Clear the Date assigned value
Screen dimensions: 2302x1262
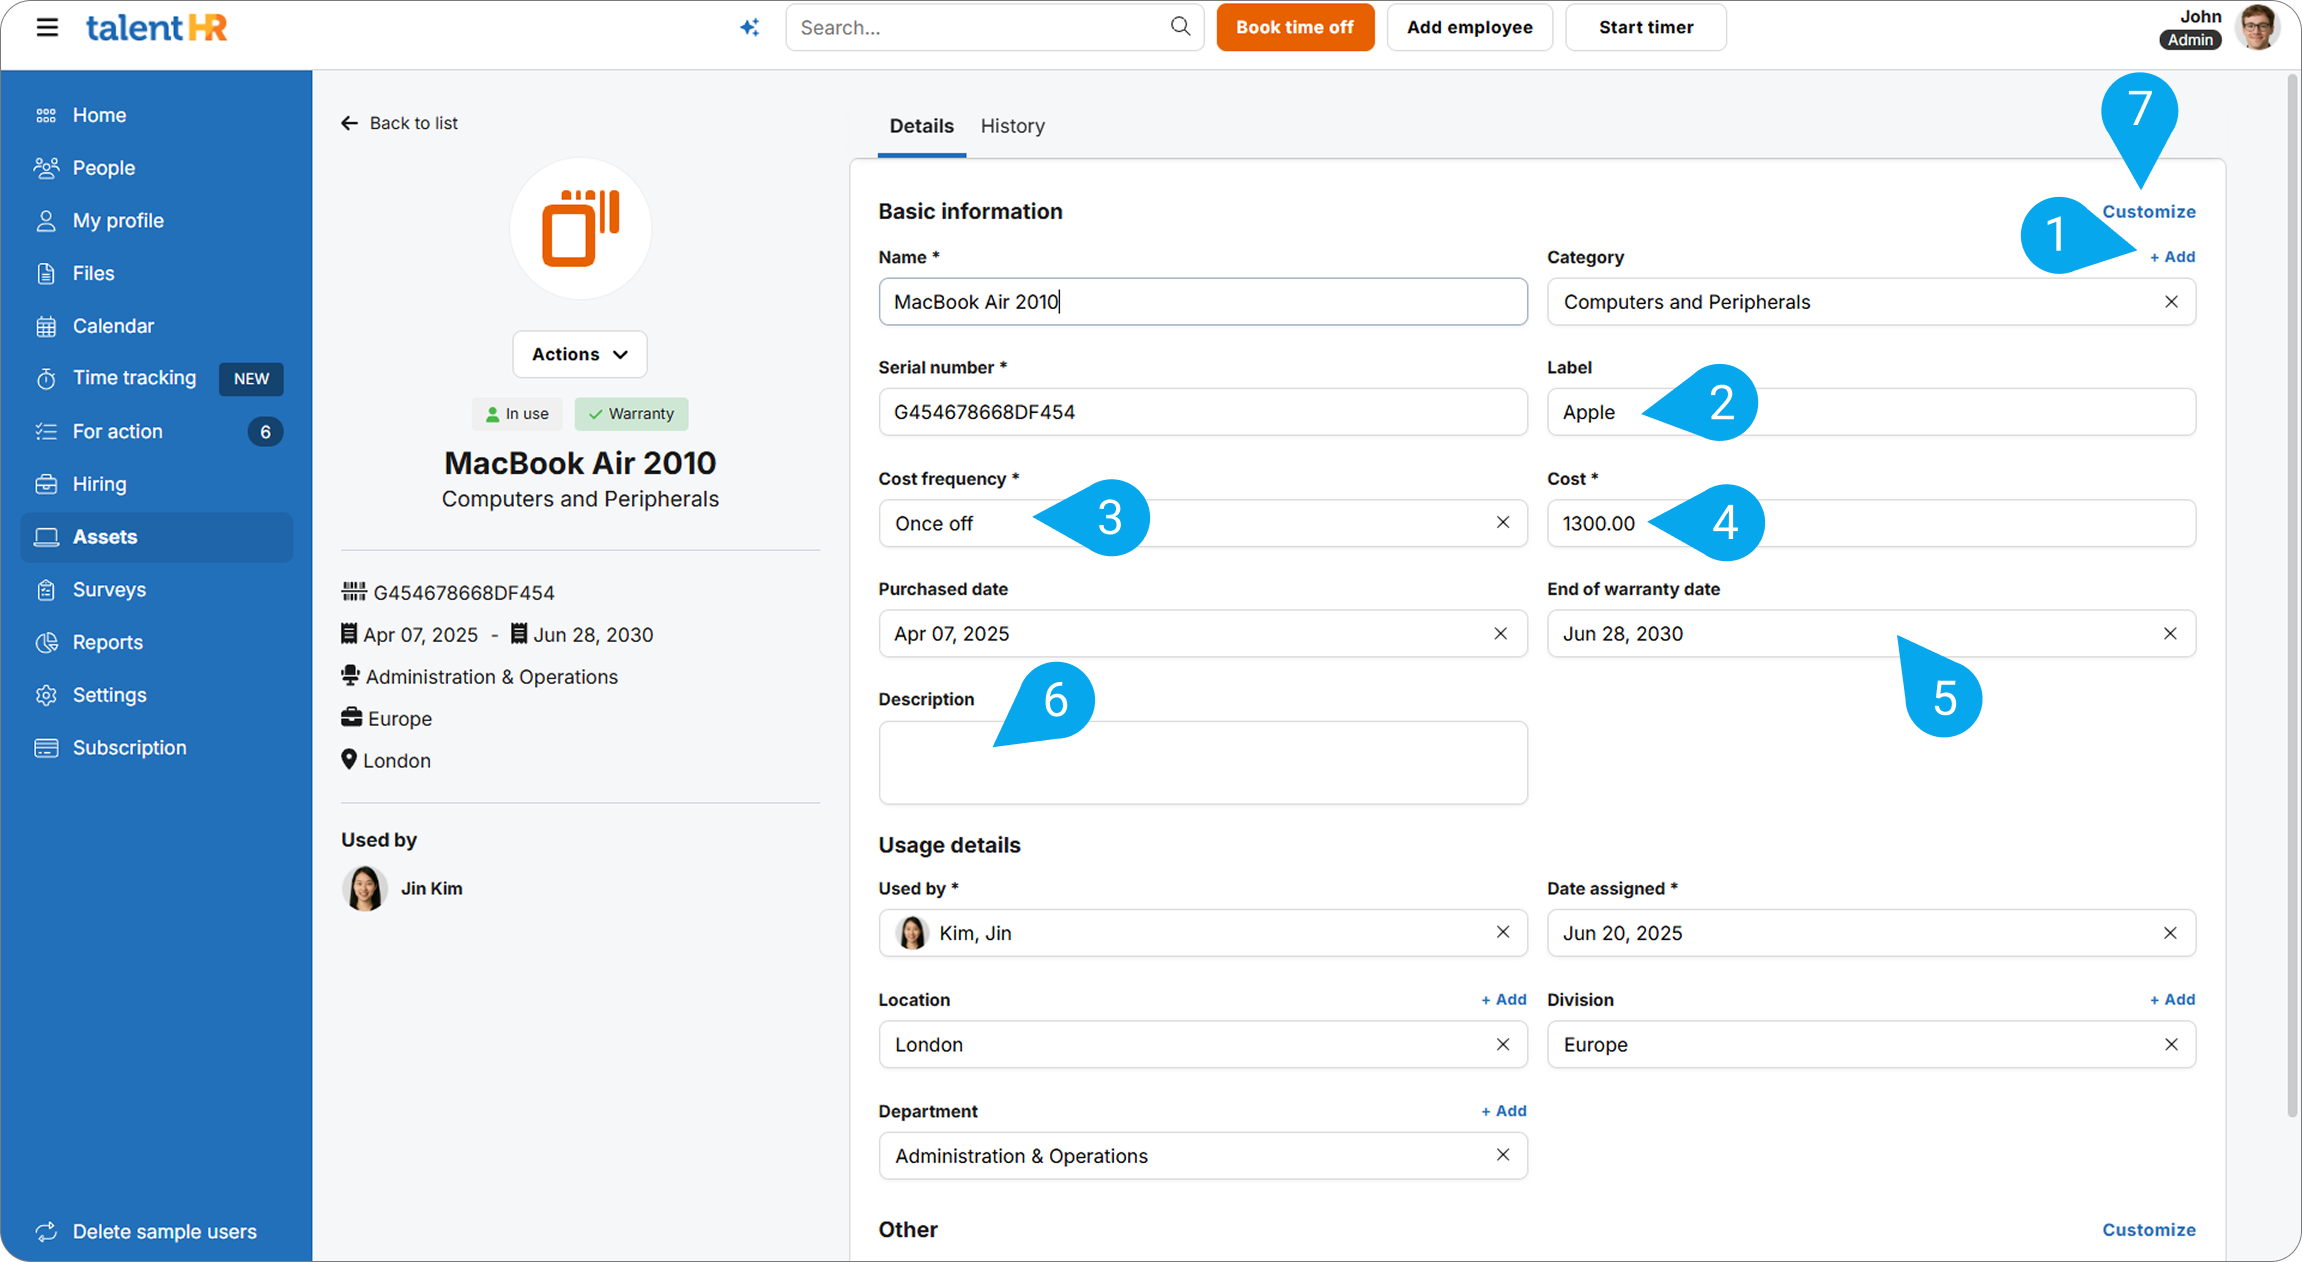coord(2170,933)
